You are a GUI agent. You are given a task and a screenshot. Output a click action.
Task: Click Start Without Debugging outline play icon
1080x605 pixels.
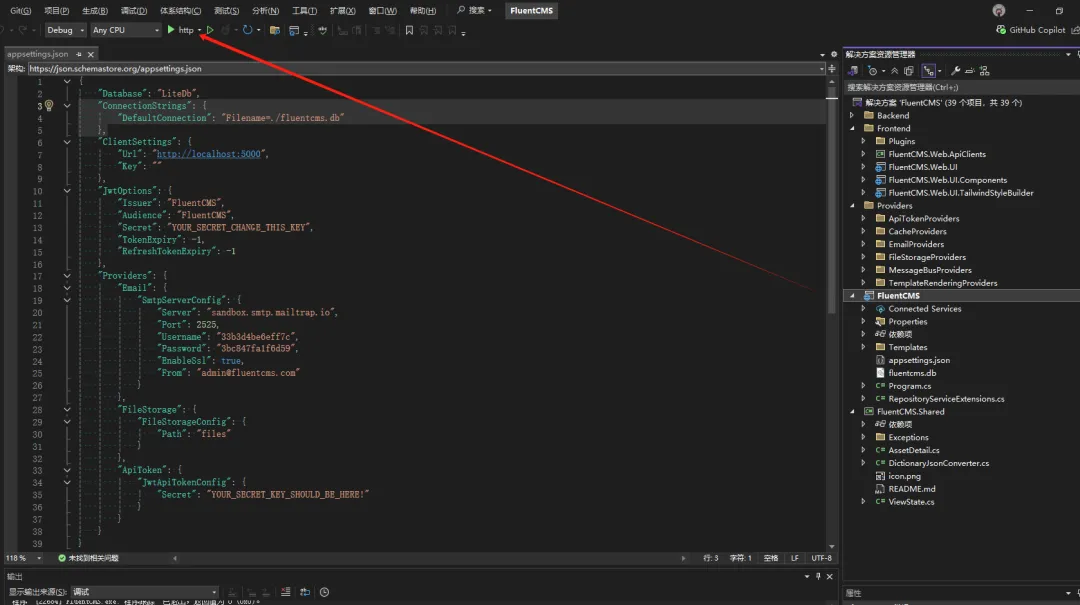[x=210, y=30]
